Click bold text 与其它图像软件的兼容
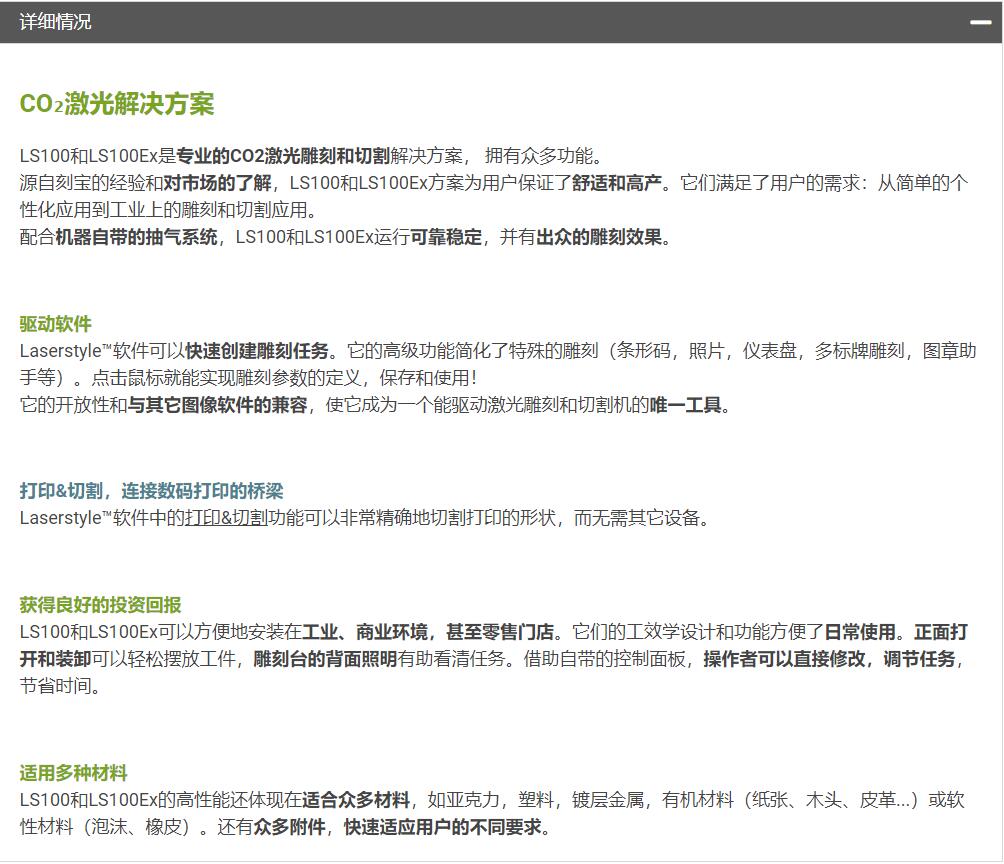 pos(218,405)
